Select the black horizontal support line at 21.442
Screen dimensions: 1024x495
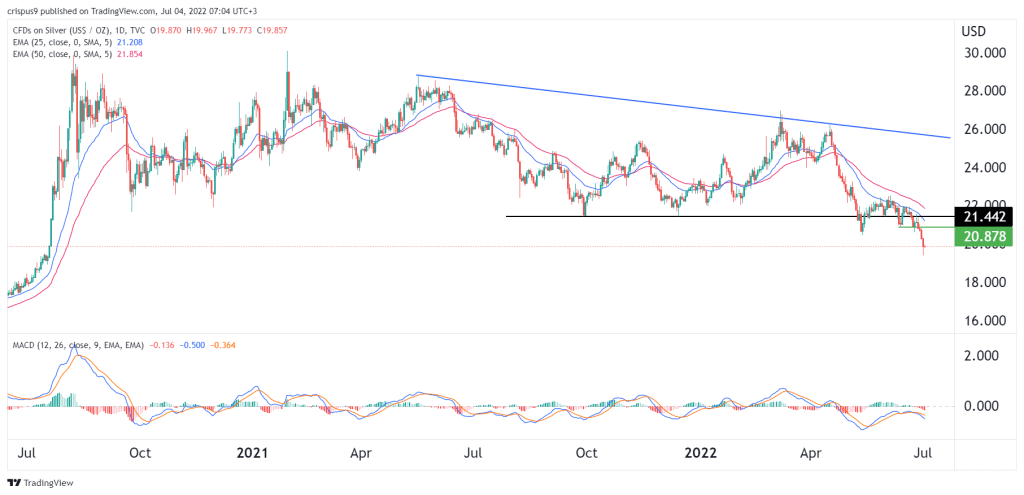[x=729, y=216]
